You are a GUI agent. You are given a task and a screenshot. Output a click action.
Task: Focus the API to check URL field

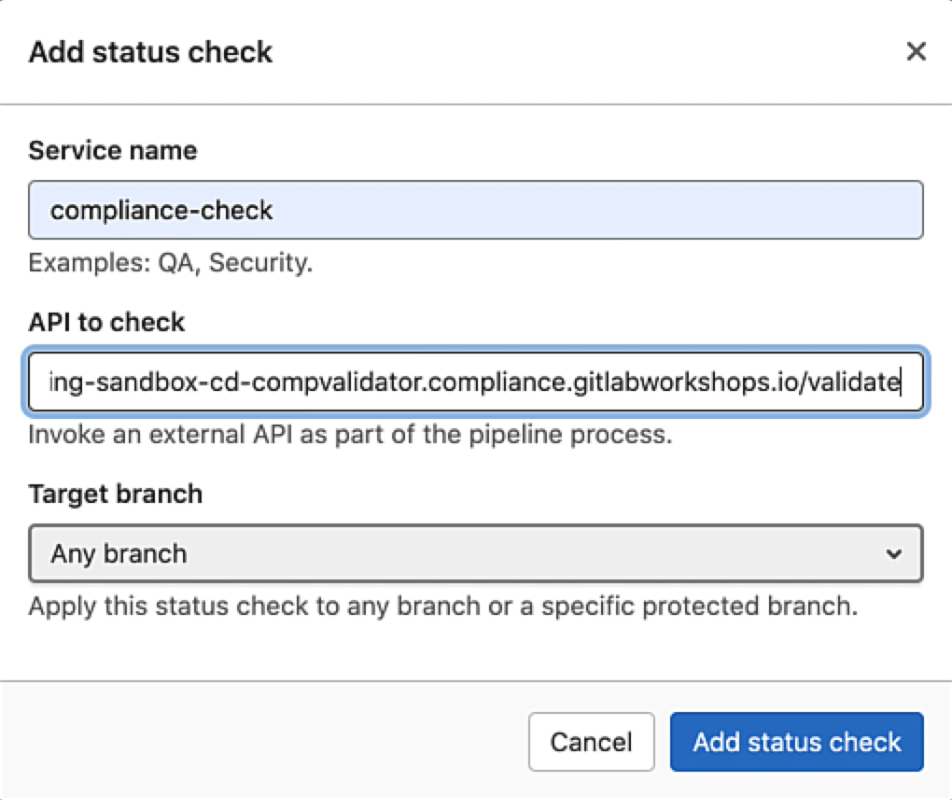[x=475, y=381]
